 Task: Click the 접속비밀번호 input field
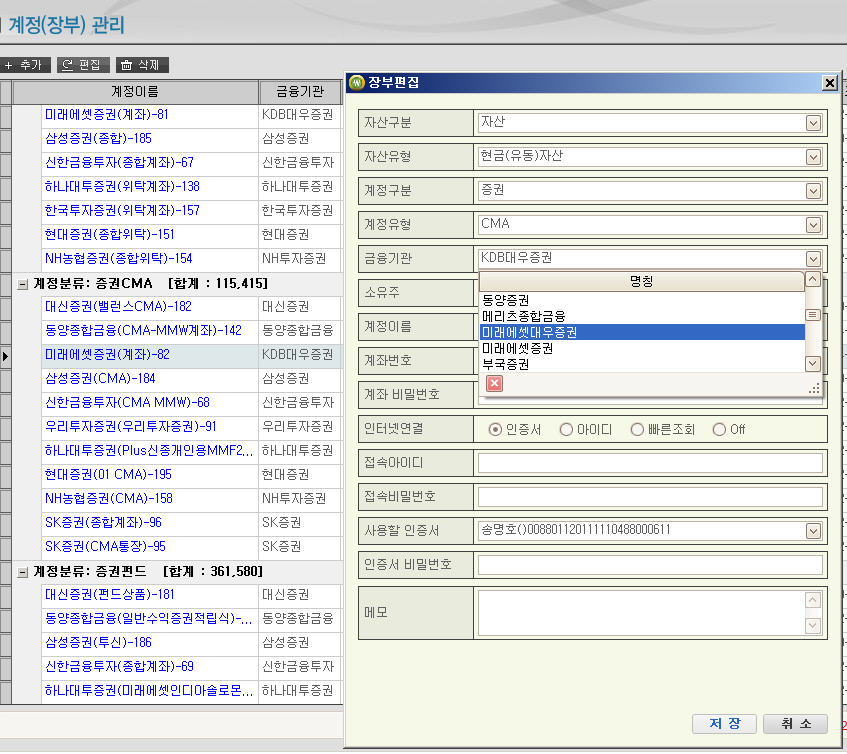click(x=650, y=497)
